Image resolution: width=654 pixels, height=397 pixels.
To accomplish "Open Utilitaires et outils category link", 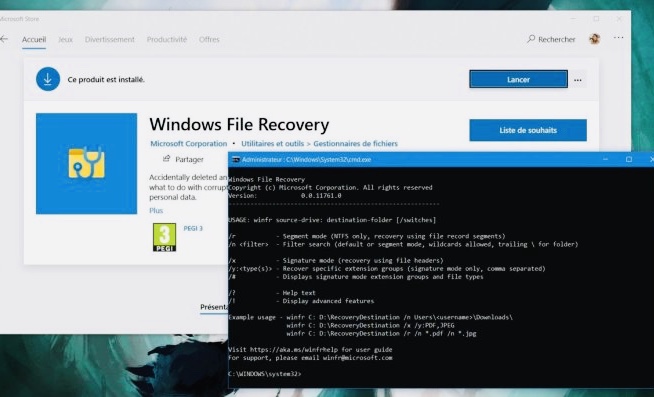I will (272, 143).
